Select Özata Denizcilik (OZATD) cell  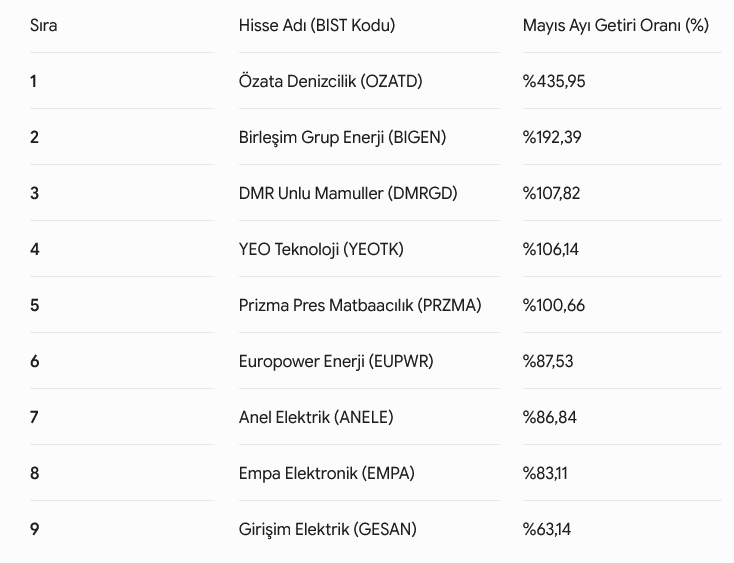pyautogui.click(x=330, y=81)
